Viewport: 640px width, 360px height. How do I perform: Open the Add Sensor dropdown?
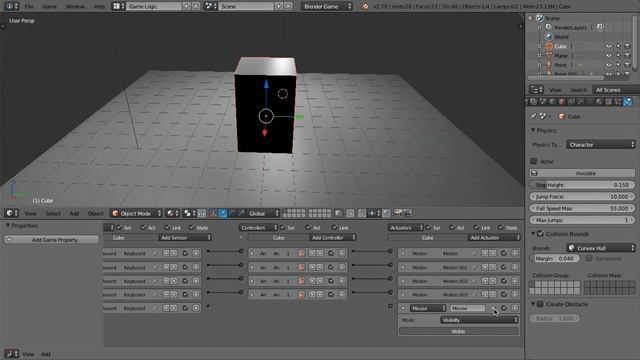[185, 238]
